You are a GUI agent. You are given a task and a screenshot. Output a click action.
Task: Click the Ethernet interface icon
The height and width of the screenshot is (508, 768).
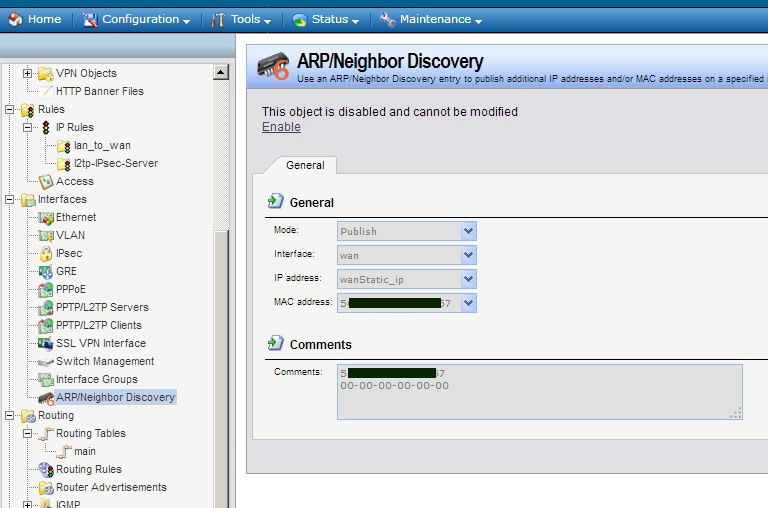tap(46, 218)
